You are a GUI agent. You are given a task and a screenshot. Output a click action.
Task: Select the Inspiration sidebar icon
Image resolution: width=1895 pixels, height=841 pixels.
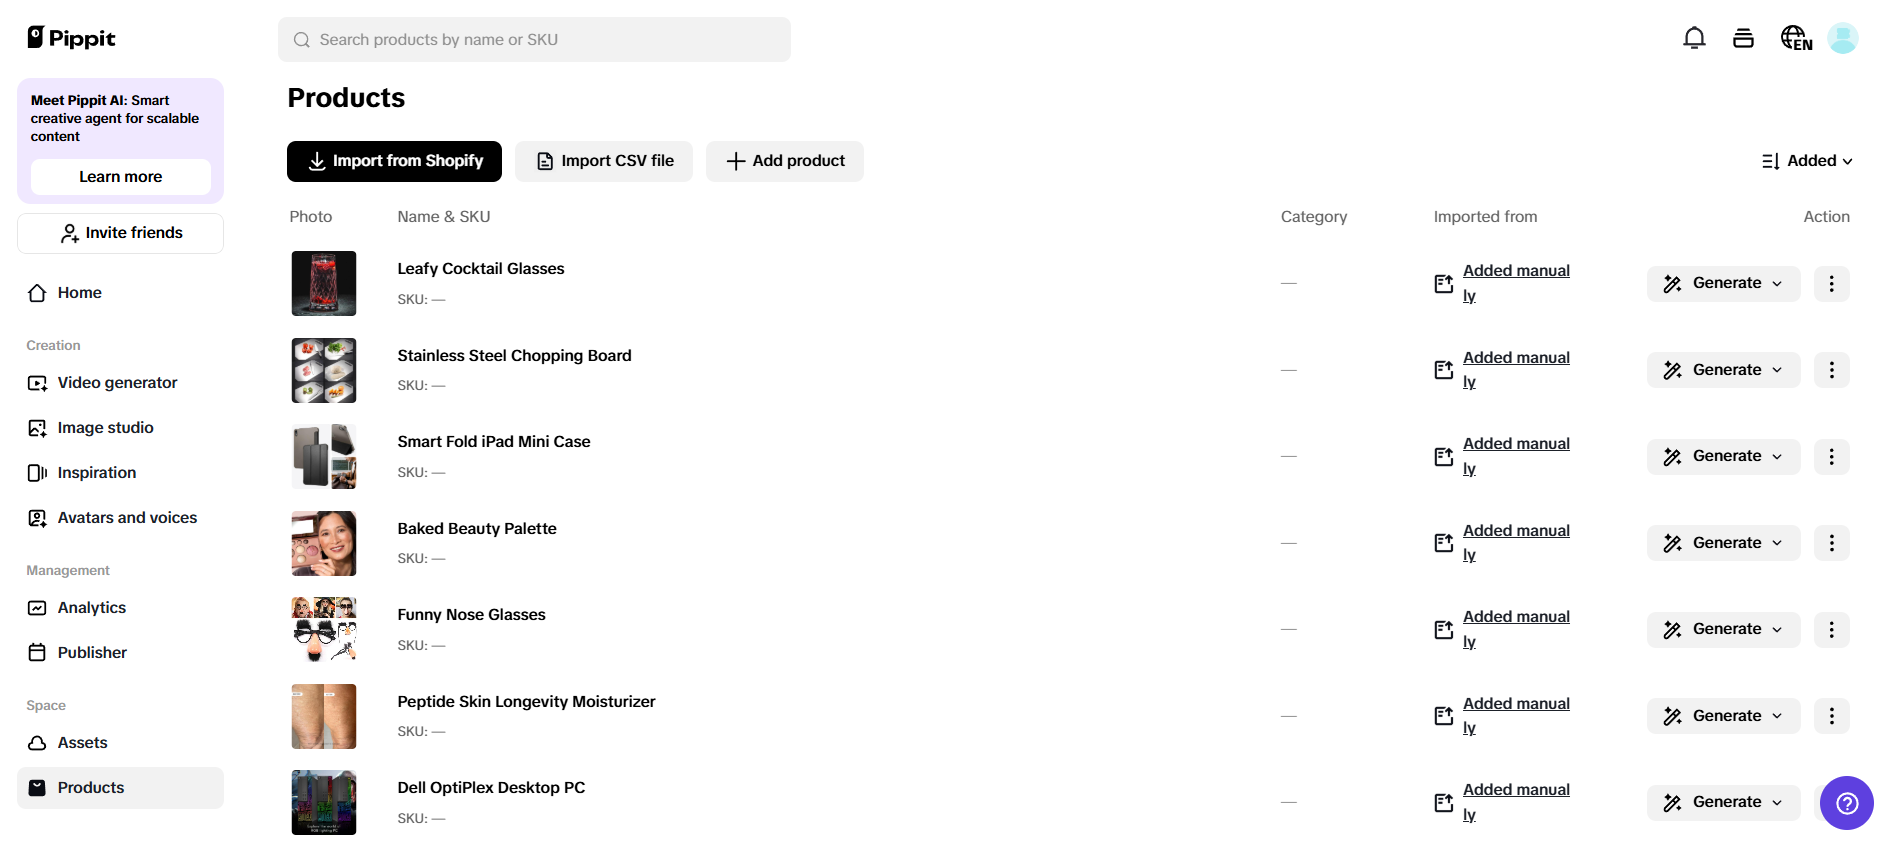37,472
